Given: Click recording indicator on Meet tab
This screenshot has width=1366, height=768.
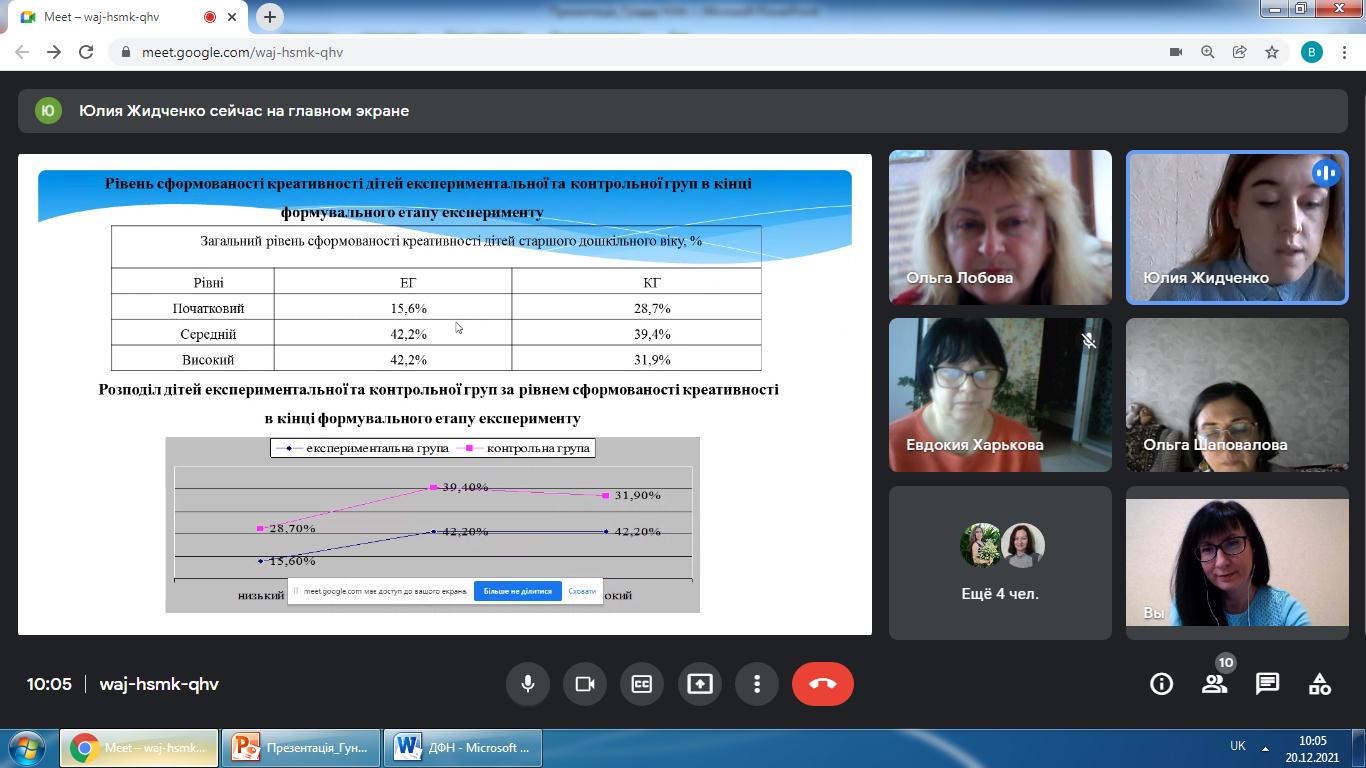Looking at the screenshot, I should (x=209, y=17).
